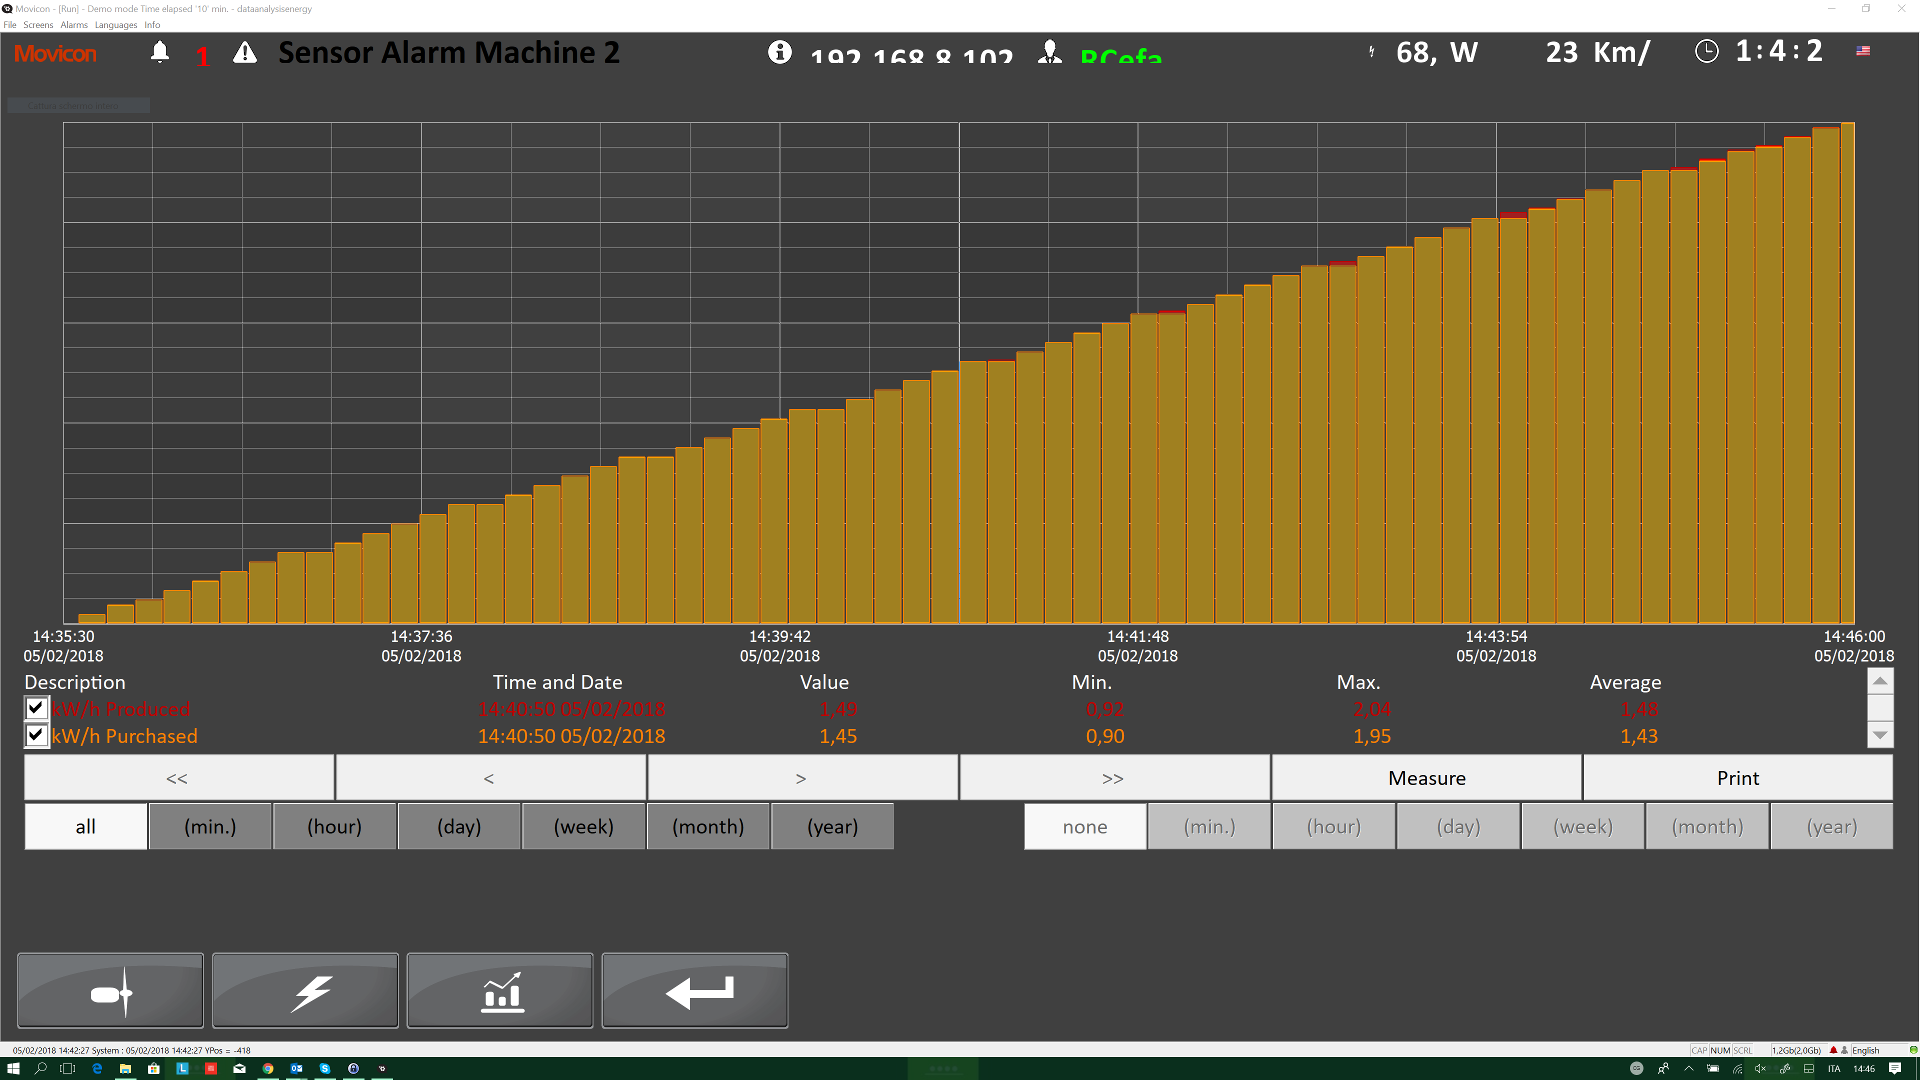Click the info circle icon beside the IP address
1920x1080 pixels.
780,52
